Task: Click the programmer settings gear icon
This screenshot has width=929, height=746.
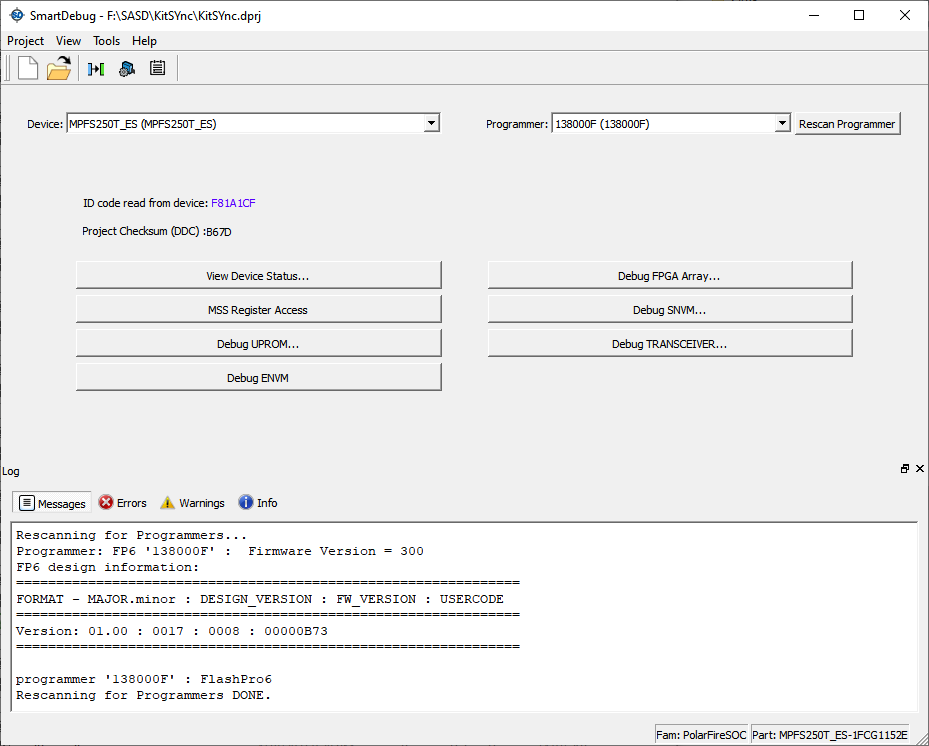Action: tap(126, 68)
